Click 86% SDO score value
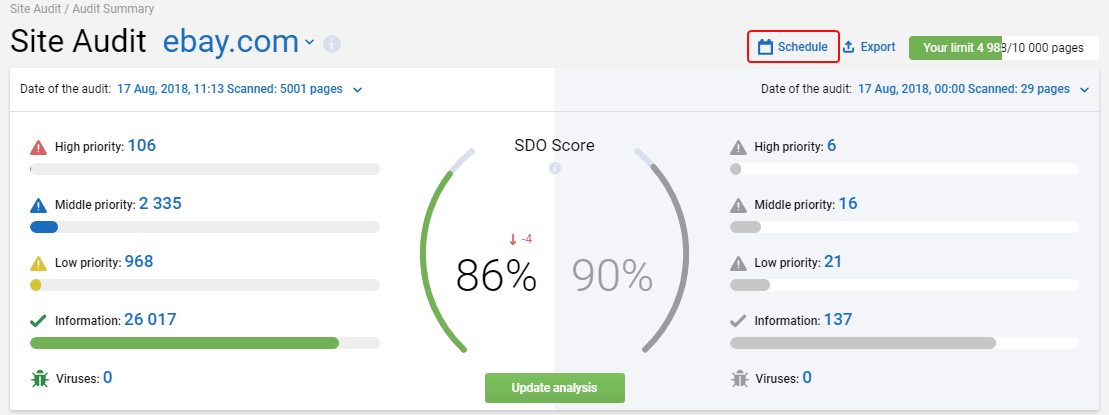 coord(496,275)
